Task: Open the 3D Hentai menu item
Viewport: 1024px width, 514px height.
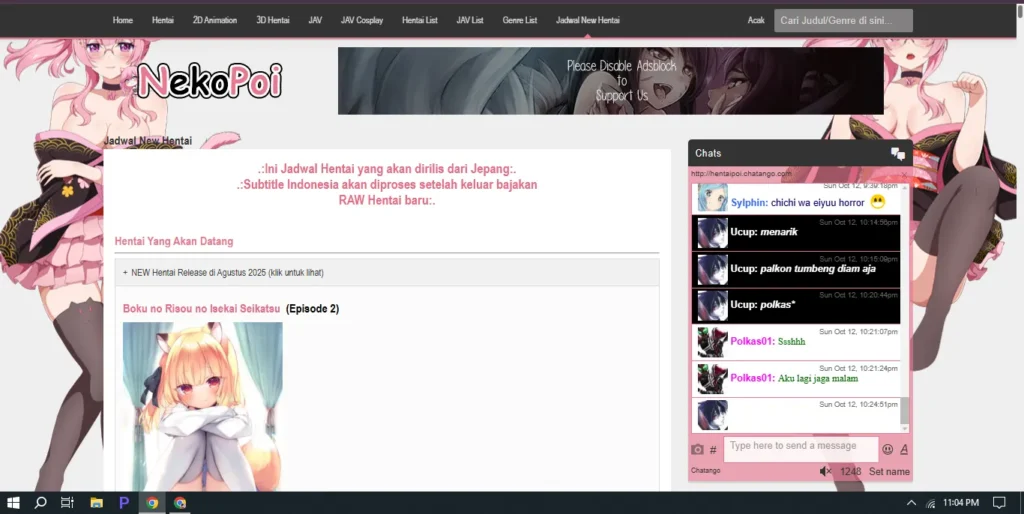Action: tap(273, 20)
